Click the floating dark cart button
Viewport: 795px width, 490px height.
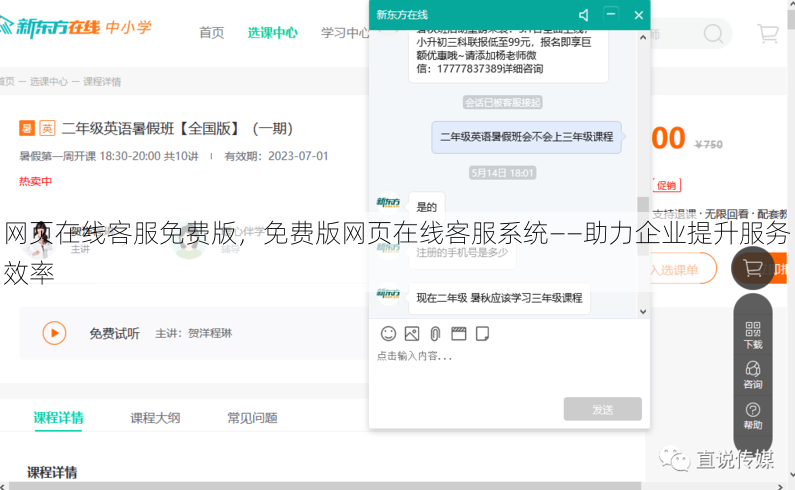coord(752,268)
